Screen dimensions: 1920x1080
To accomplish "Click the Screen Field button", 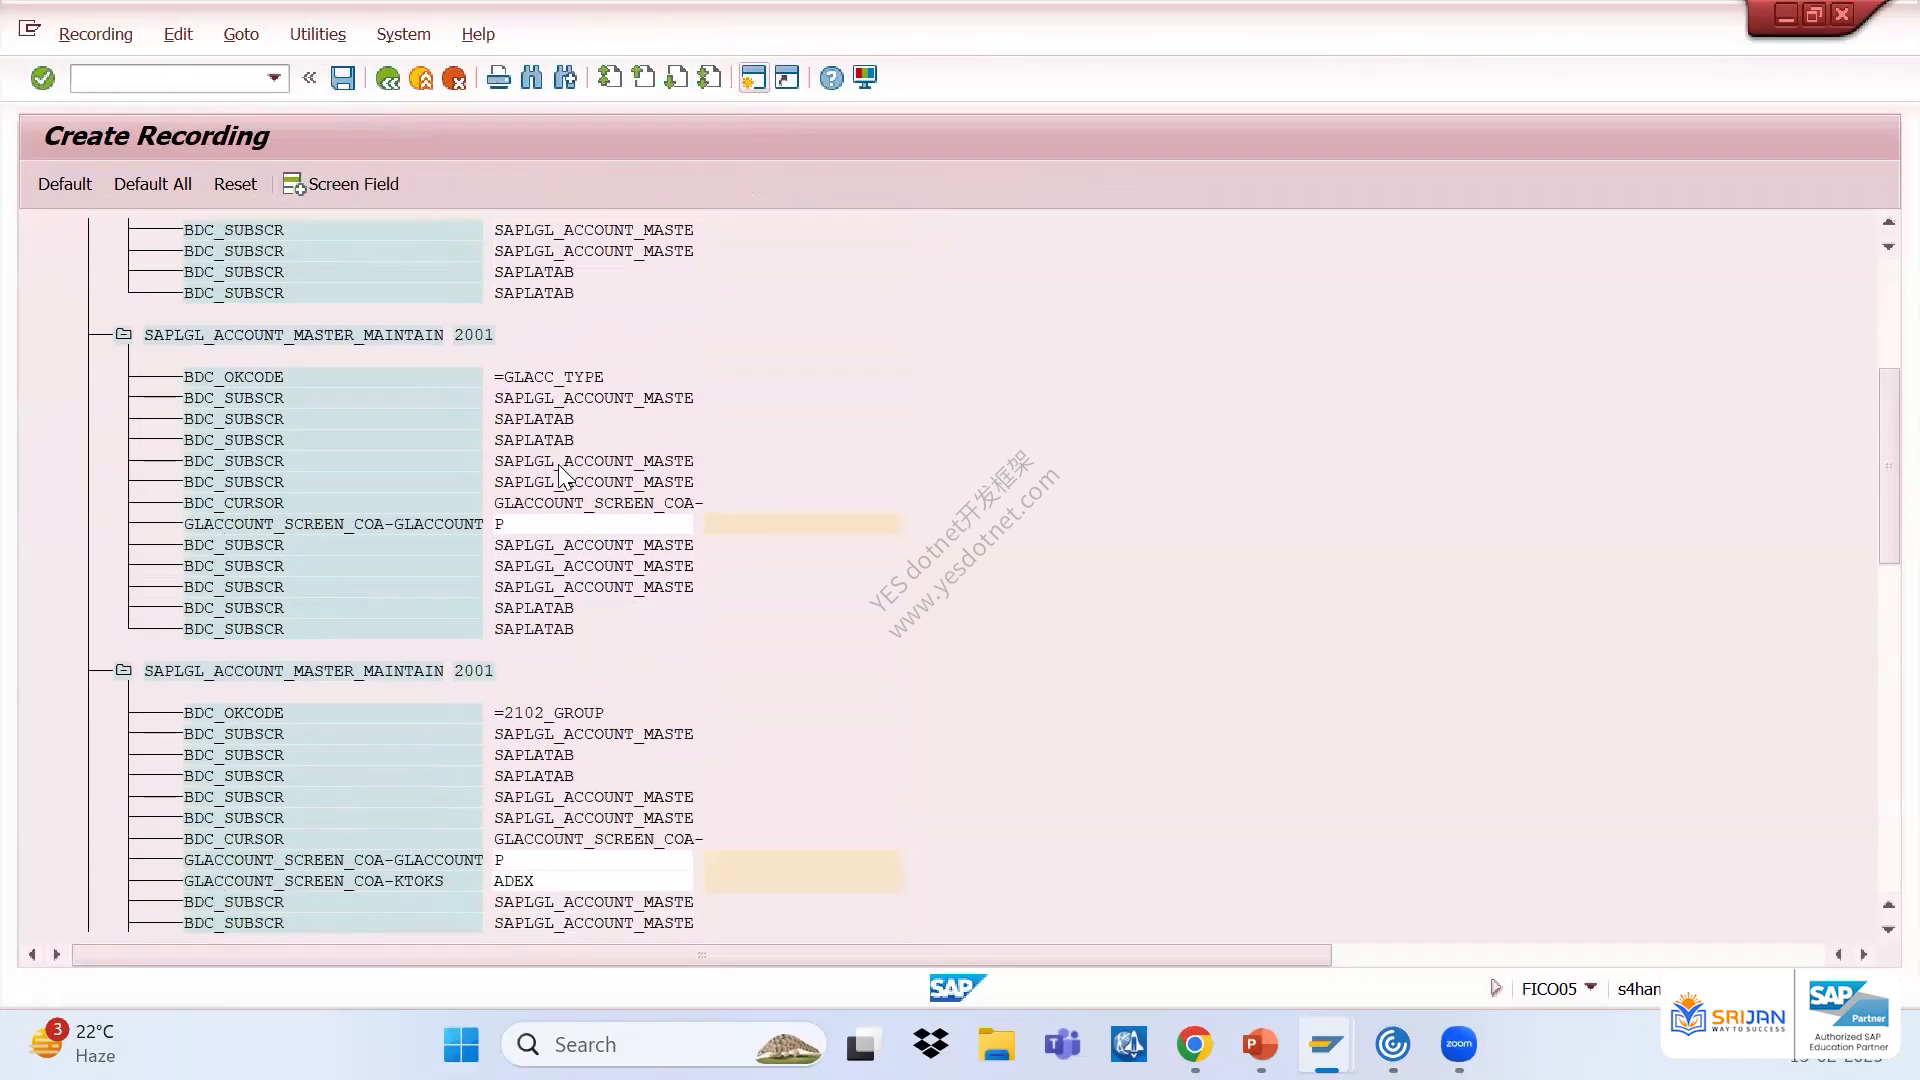I will 341,184.
